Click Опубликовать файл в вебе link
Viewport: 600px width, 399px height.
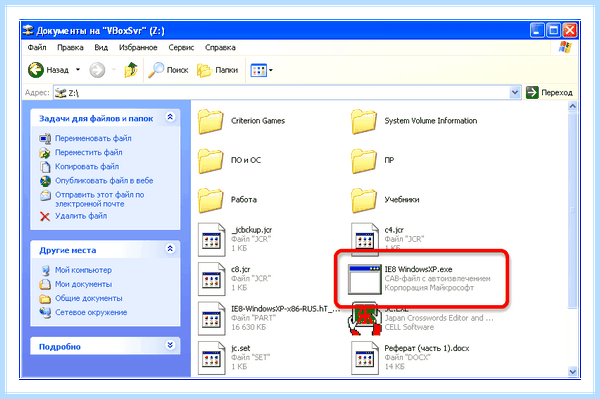[104, 181]
